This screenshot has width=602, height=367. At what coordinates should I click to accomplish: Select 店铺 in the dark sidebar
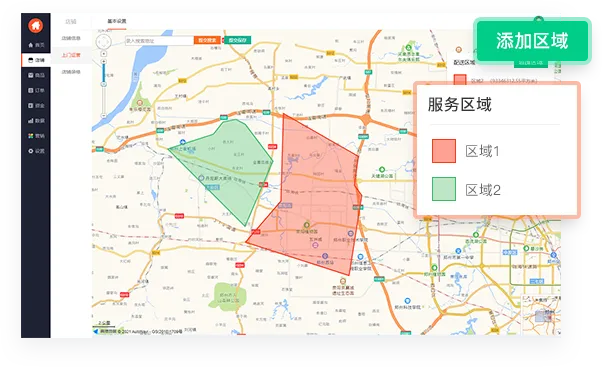[x=36, y=60]
